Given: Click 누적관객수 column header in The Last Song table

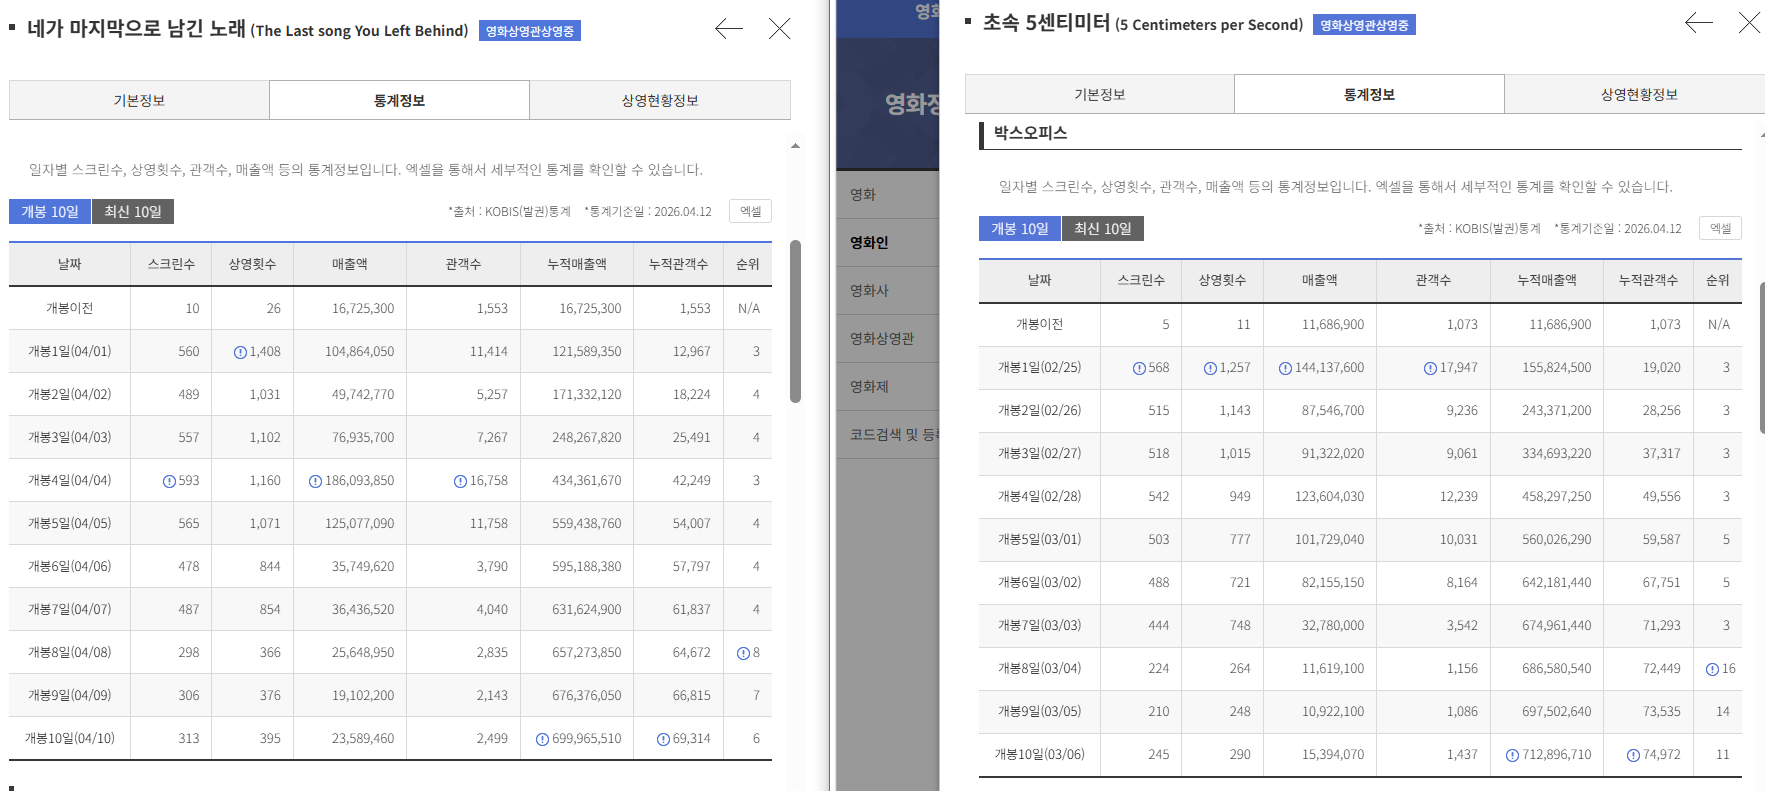Looking at the screenshot, I should pos(678,264).
